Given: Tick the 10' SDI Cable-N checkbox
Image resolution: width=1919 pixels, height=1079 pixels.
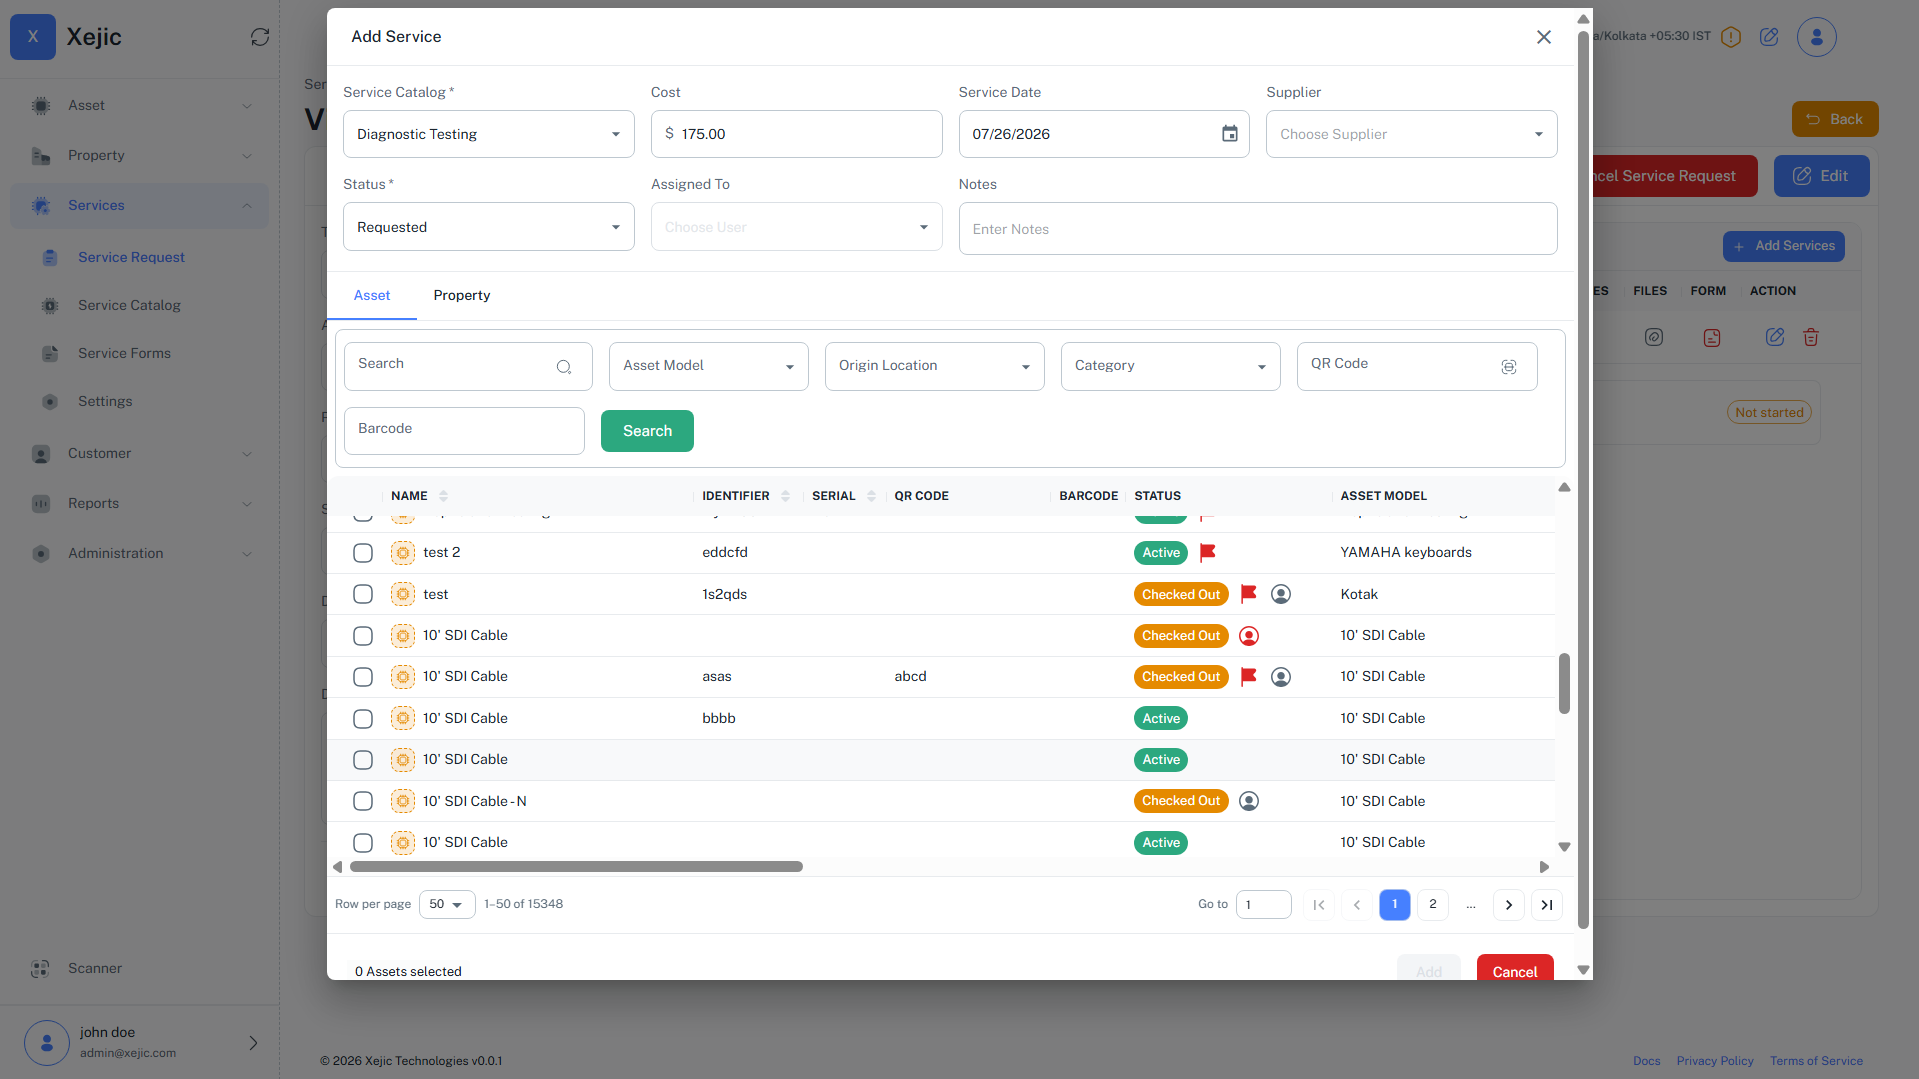Looking at the screenshot, I should pyautogui.click(x=363, y=801).
